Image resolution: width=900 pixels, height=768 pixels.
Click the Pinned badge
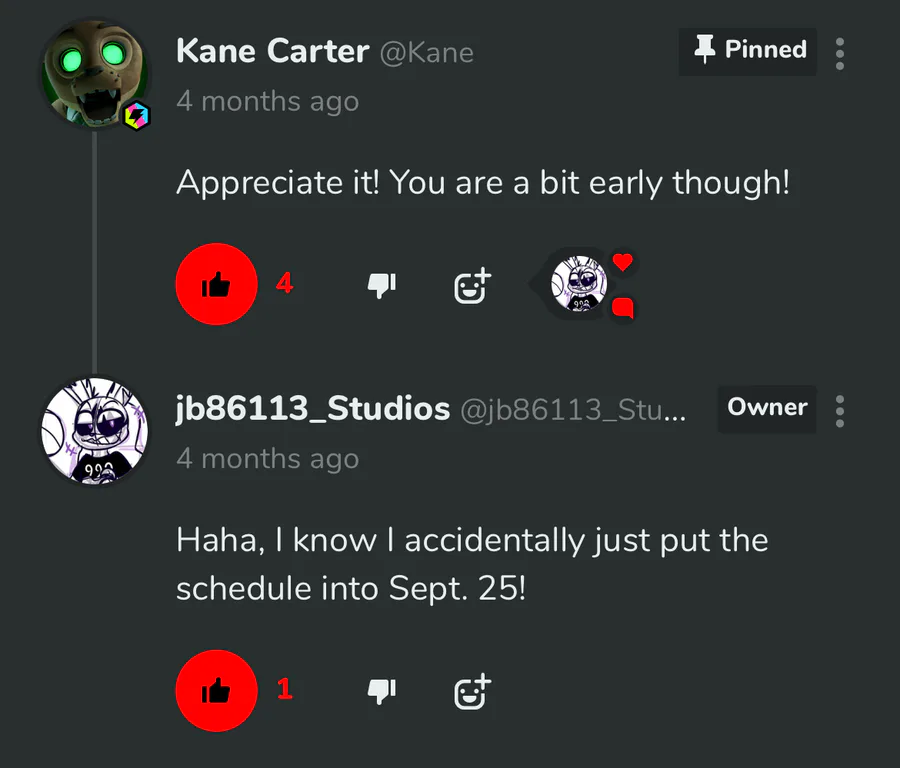coord(748,50)
